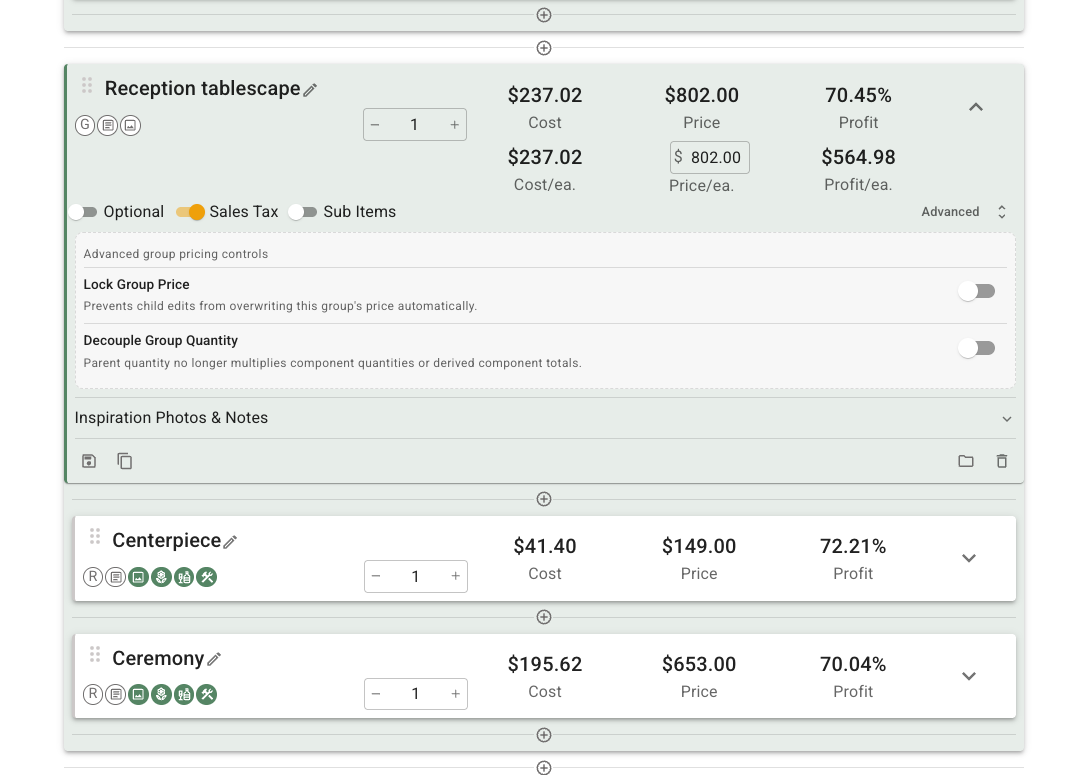Click the Reception tablescape quantity value field
Viewport: 1088px width, 775px height.
pos(414,125)
